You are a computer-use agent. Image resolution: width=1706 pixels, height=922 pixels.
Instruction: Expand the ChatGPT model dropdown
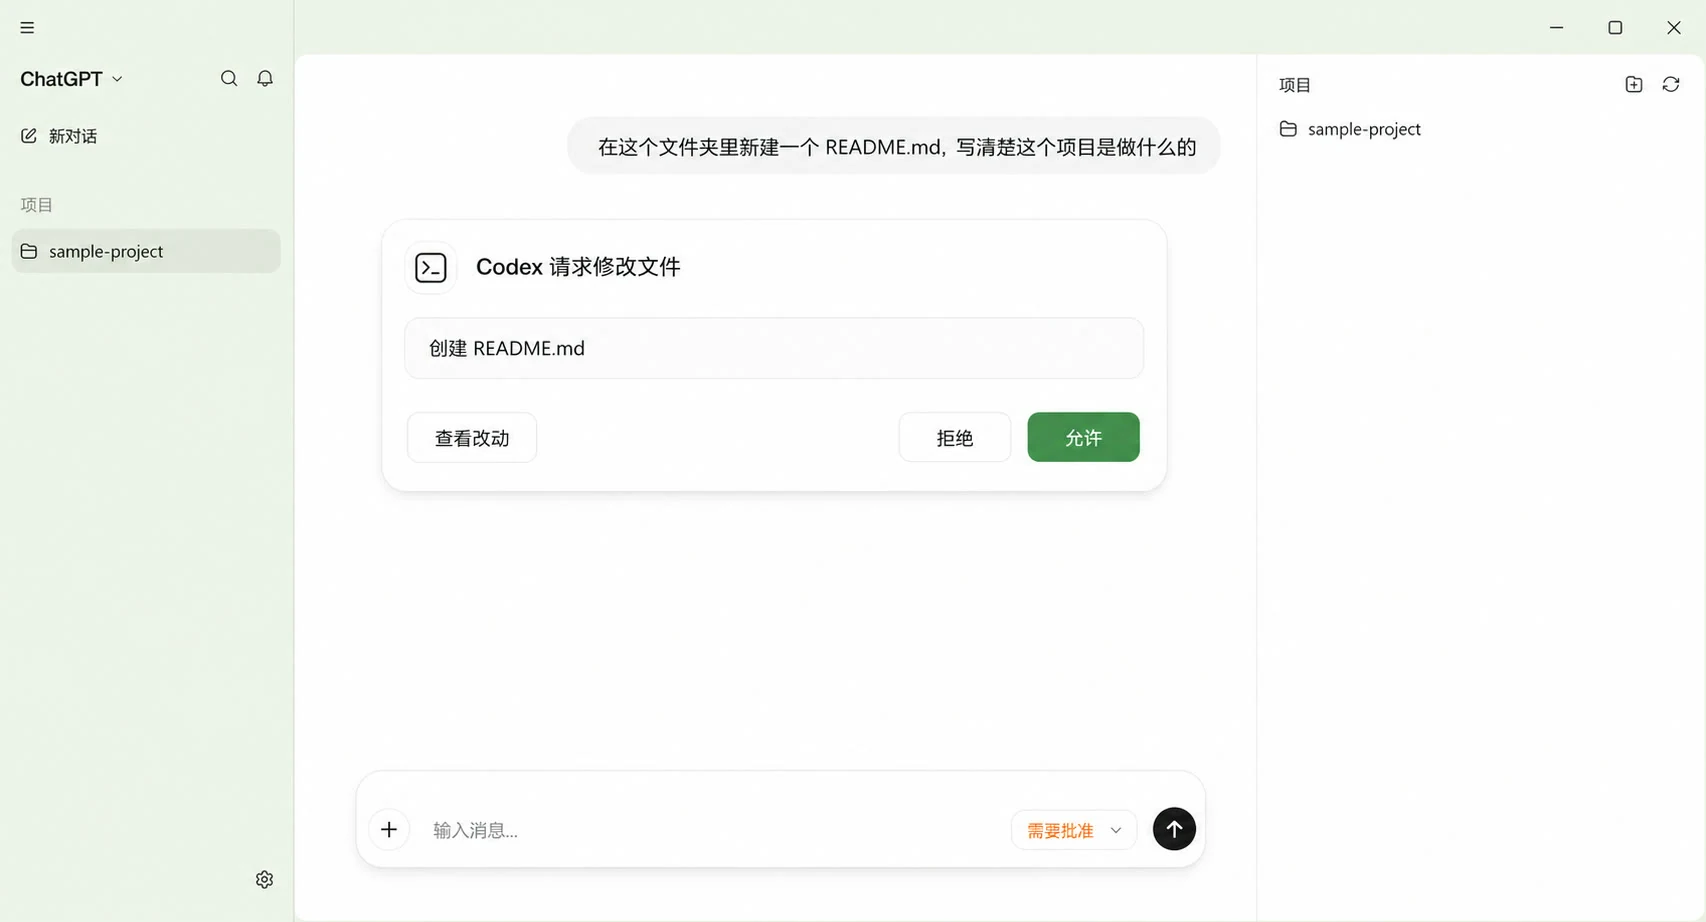71,79
